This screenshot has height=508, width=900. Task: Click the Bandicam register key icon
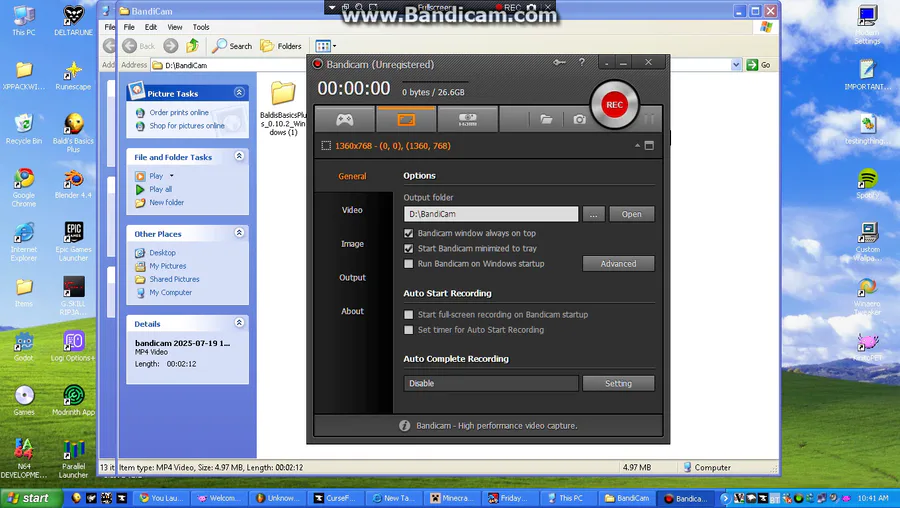click(x=559, y=62)
